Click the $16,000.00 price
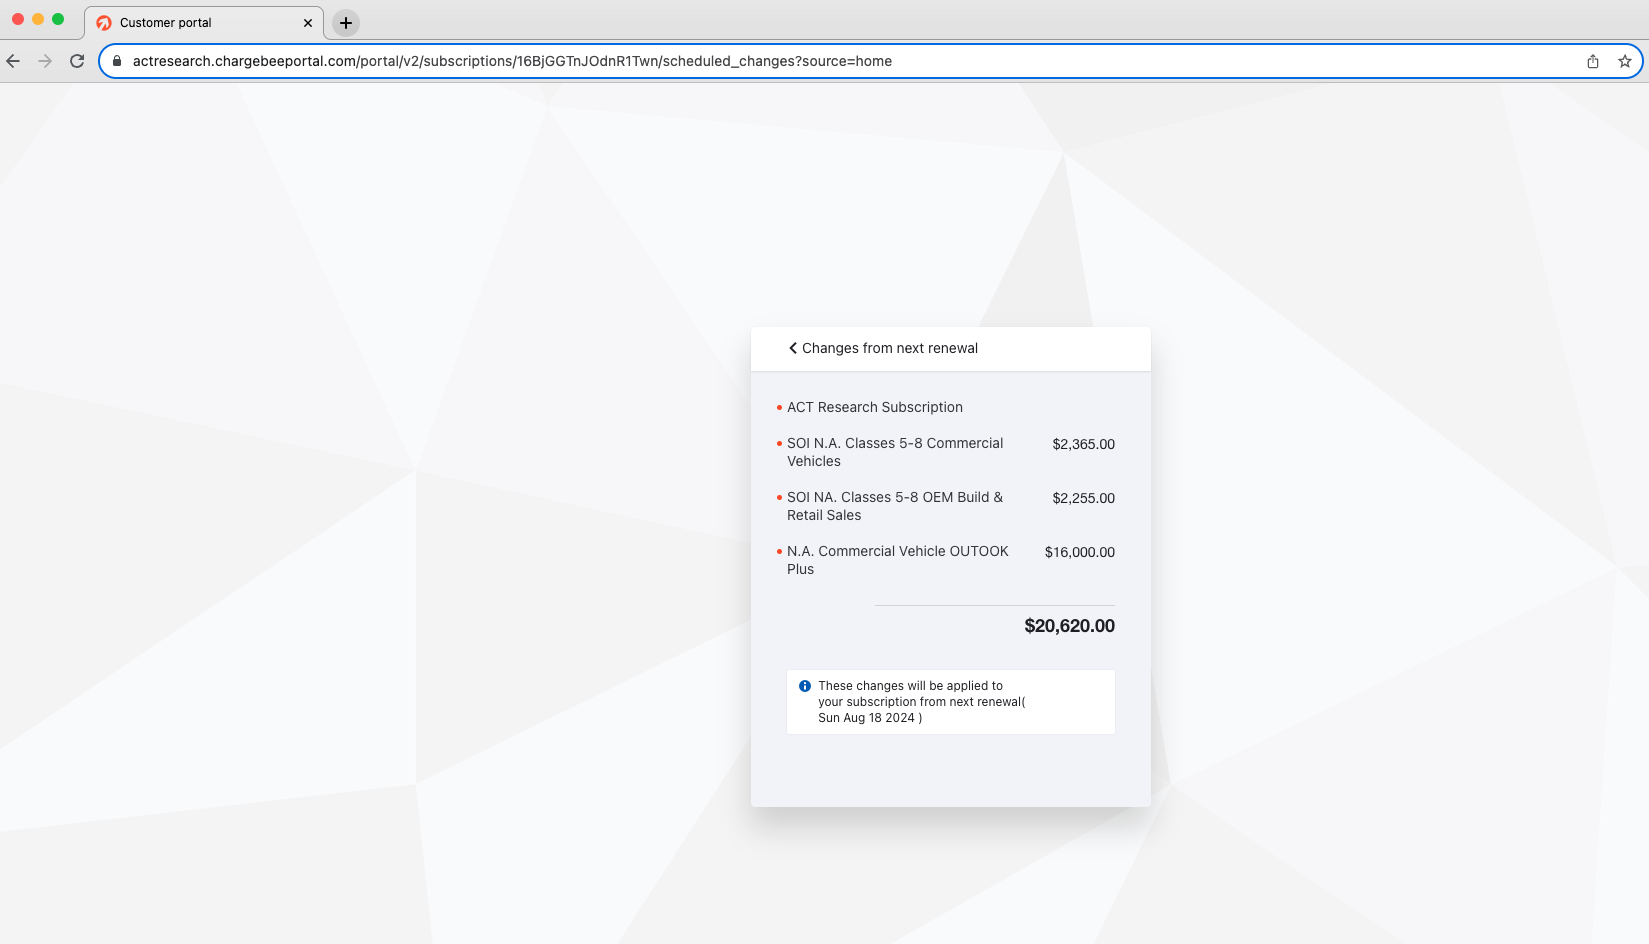Viewport: 1649px width, 944px height. click(x=1080, y=552)
